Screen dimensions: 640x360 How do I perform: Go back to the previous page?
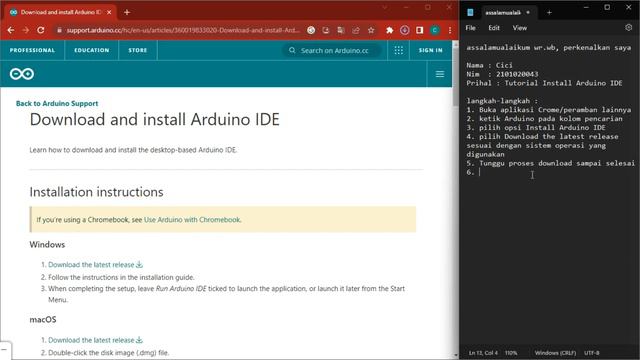[x=11, y=30]
